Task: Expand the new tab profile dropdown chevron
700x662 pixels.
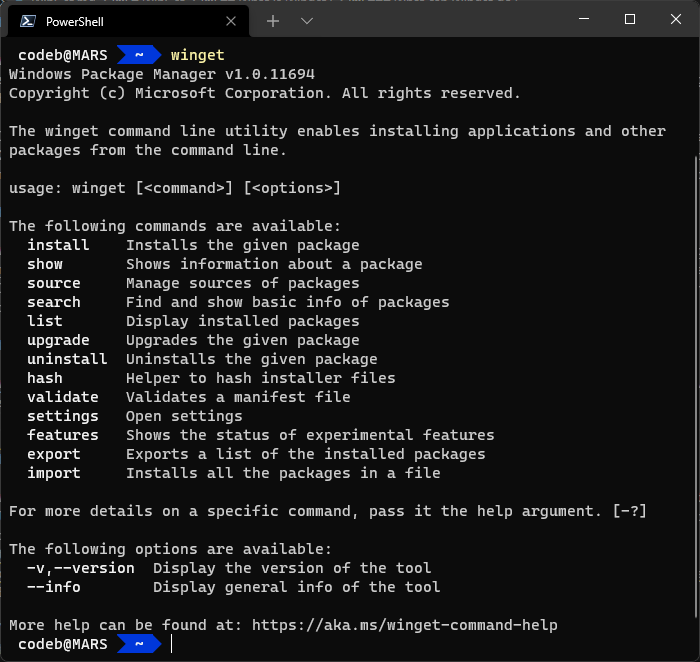Action: click(306, 21)
